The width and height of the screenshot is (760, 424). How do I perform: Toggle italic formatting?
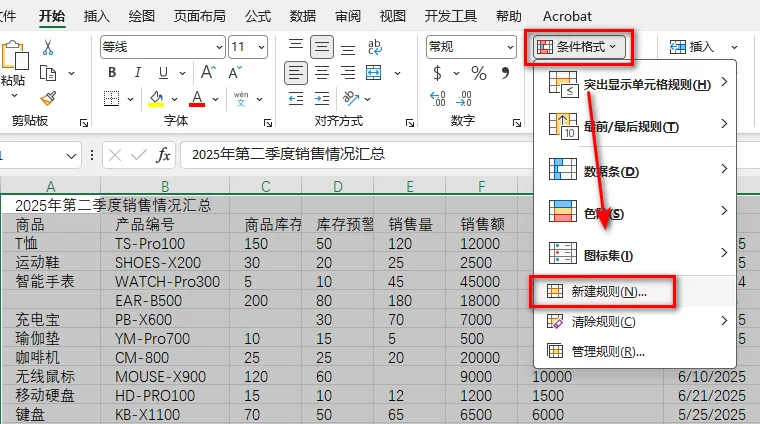tap(138, 73)
